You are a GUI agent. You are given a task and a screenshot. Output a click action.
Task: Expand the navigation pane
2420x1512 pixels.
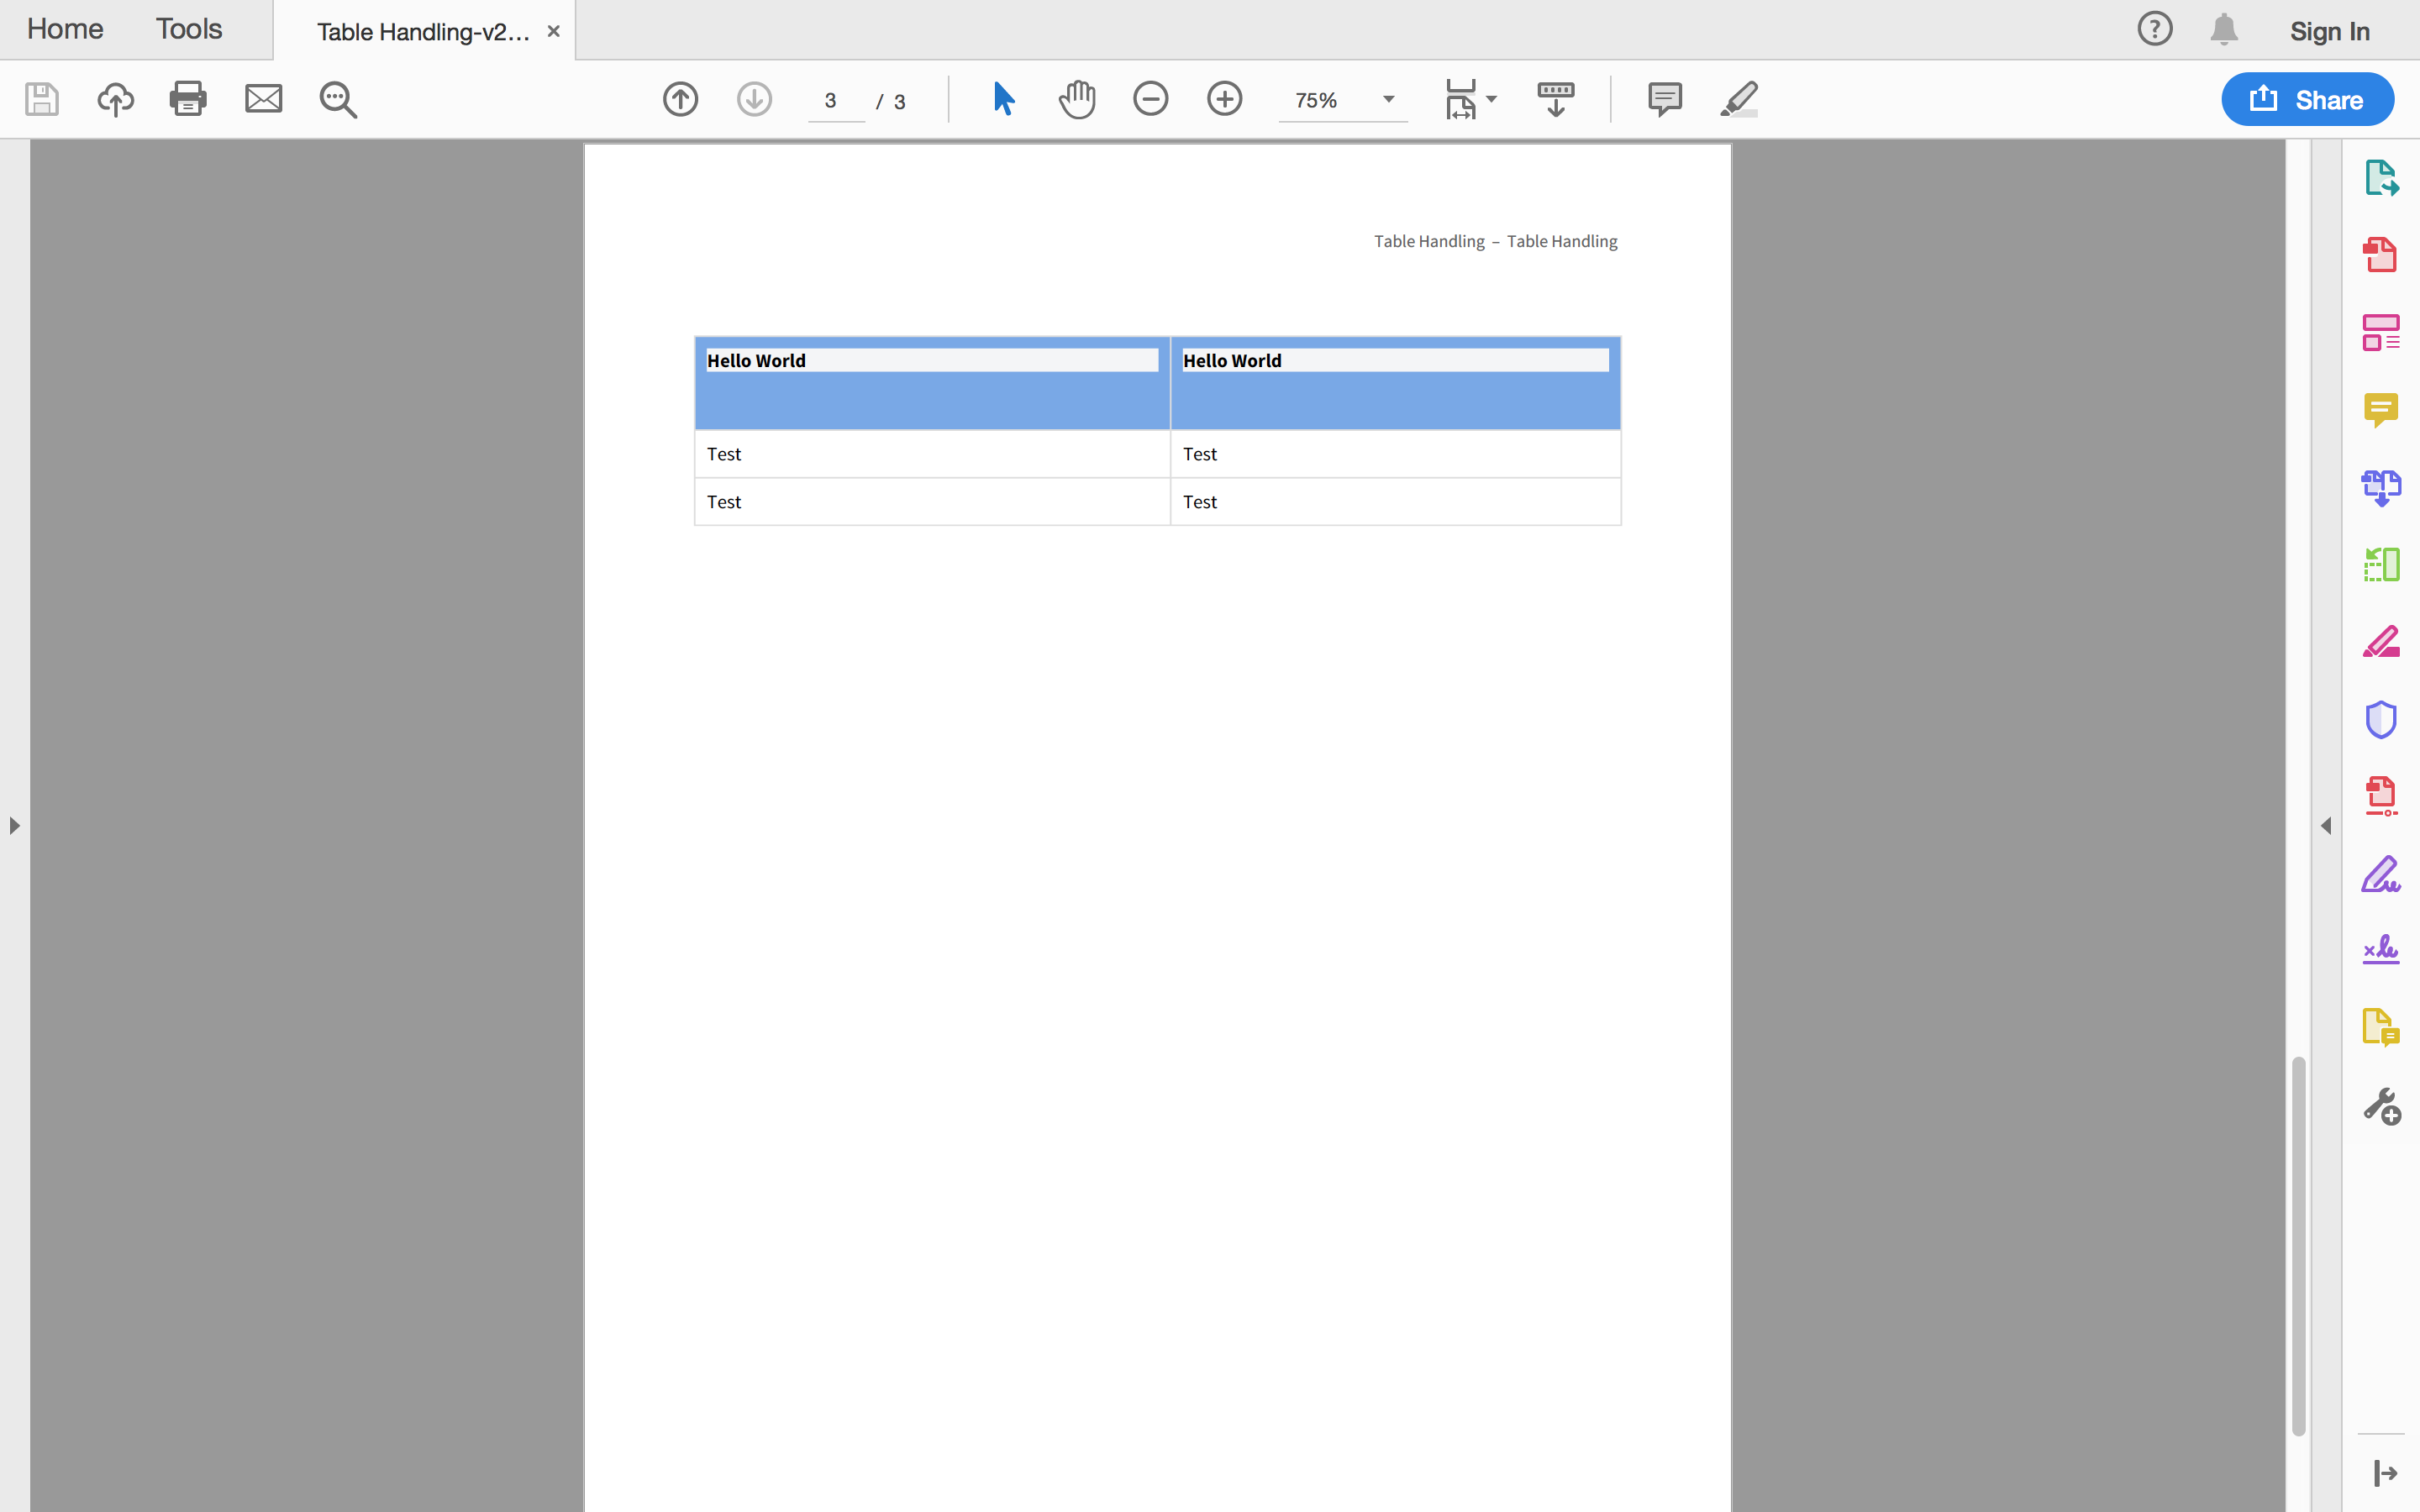14,825
